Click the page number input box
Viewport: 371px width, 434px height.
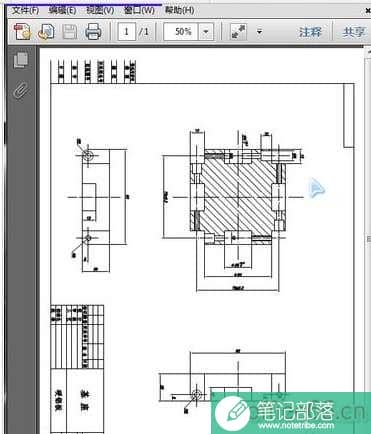(x=127, y=32)
